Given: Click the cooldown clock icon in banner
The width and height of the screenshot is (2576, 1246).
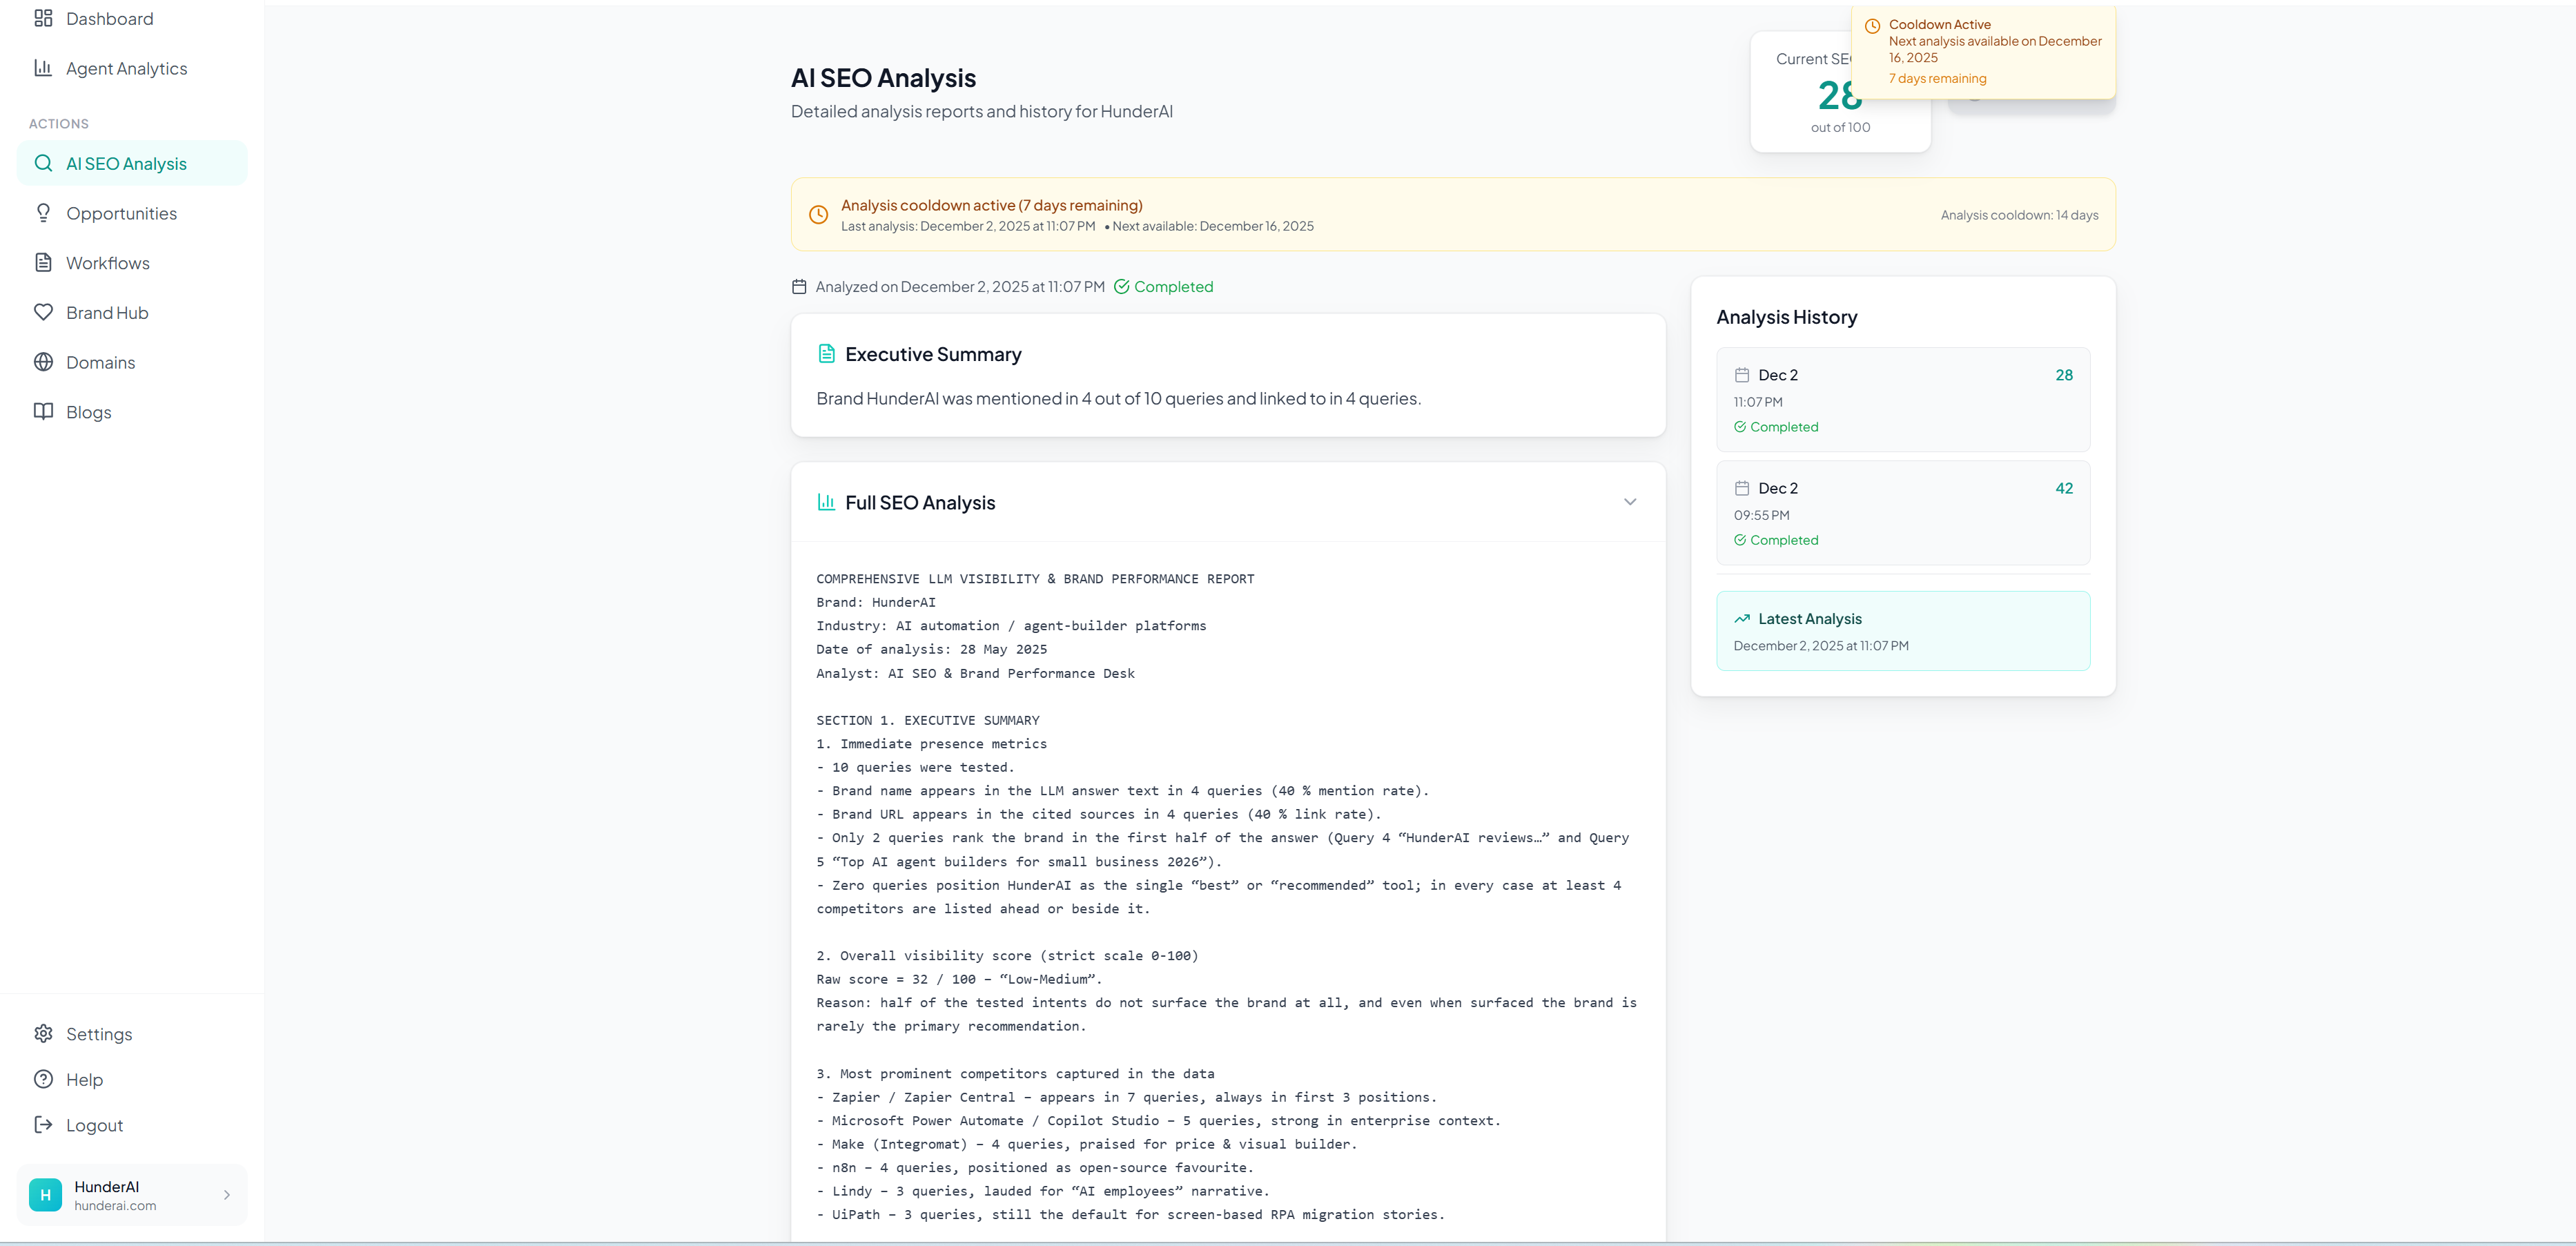Looking at the screenshot, I should coord(818,214).
